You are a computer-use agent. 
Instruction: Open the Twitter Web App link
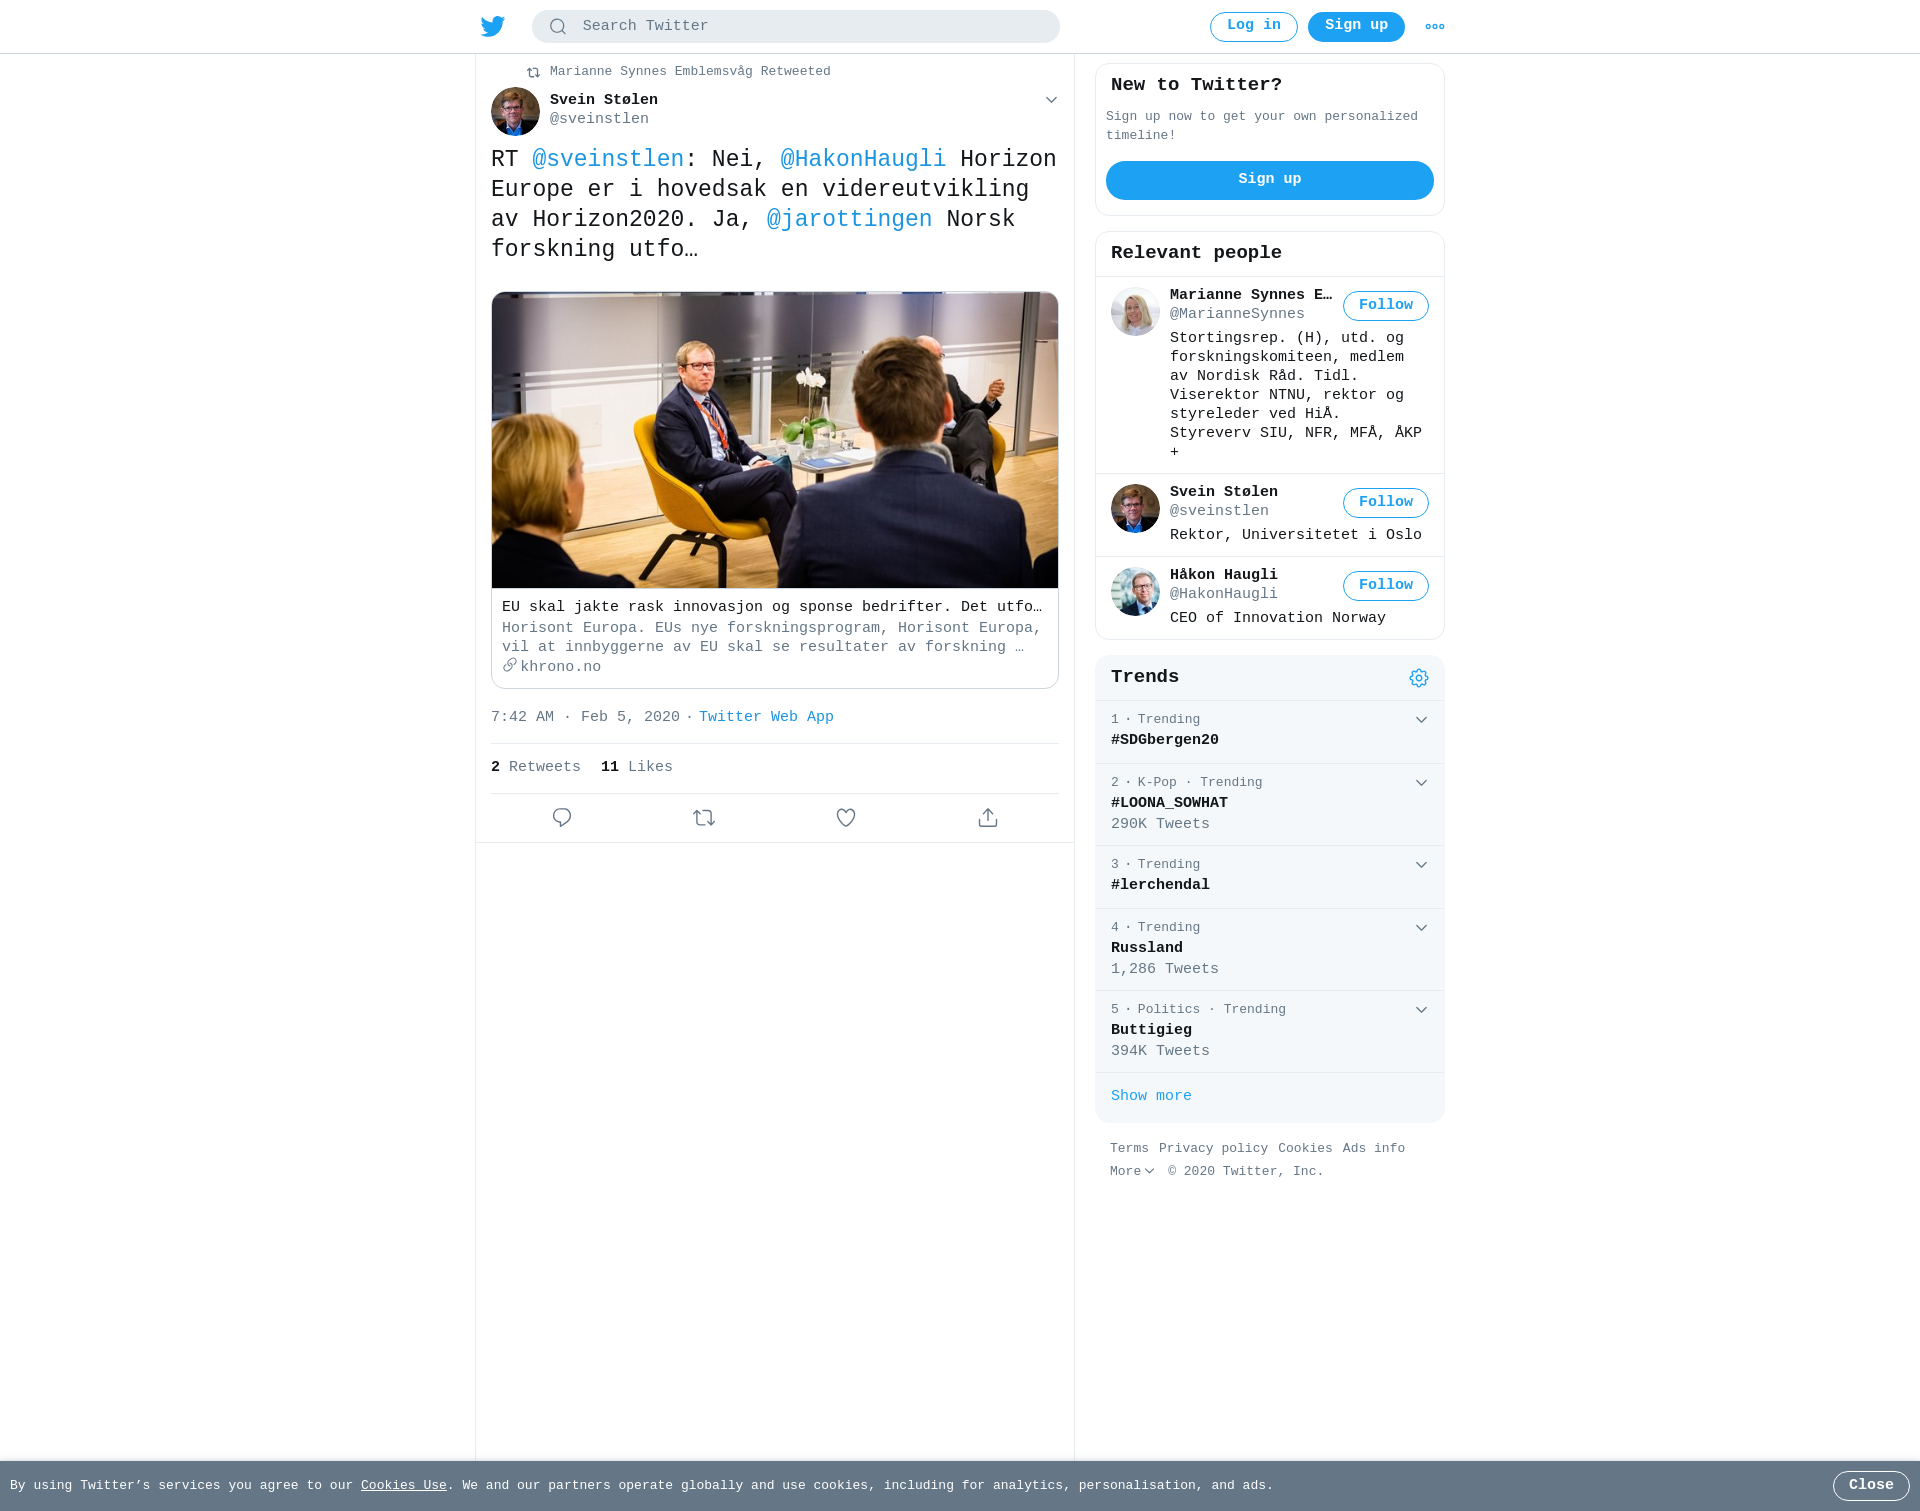pyautogui.click(x=766, y=717)
